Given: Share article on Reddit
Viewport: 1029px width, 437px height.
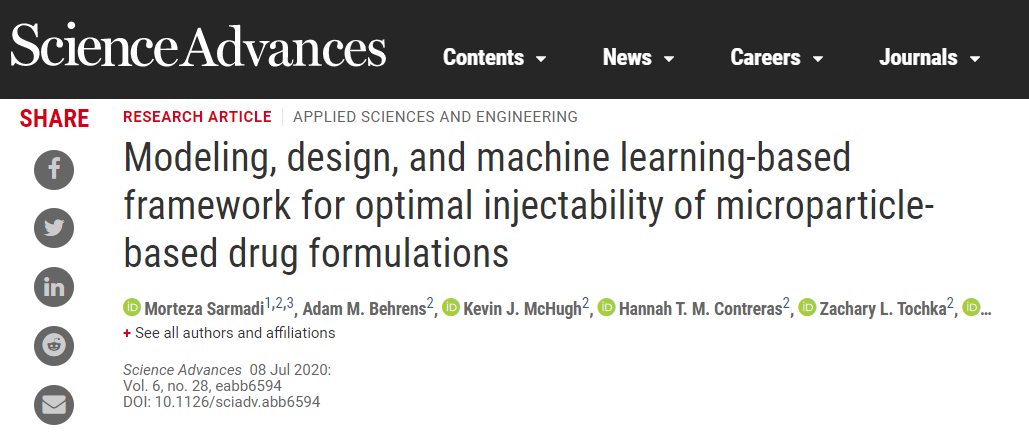Looking at the screenshot, I should tap(54, 346).
